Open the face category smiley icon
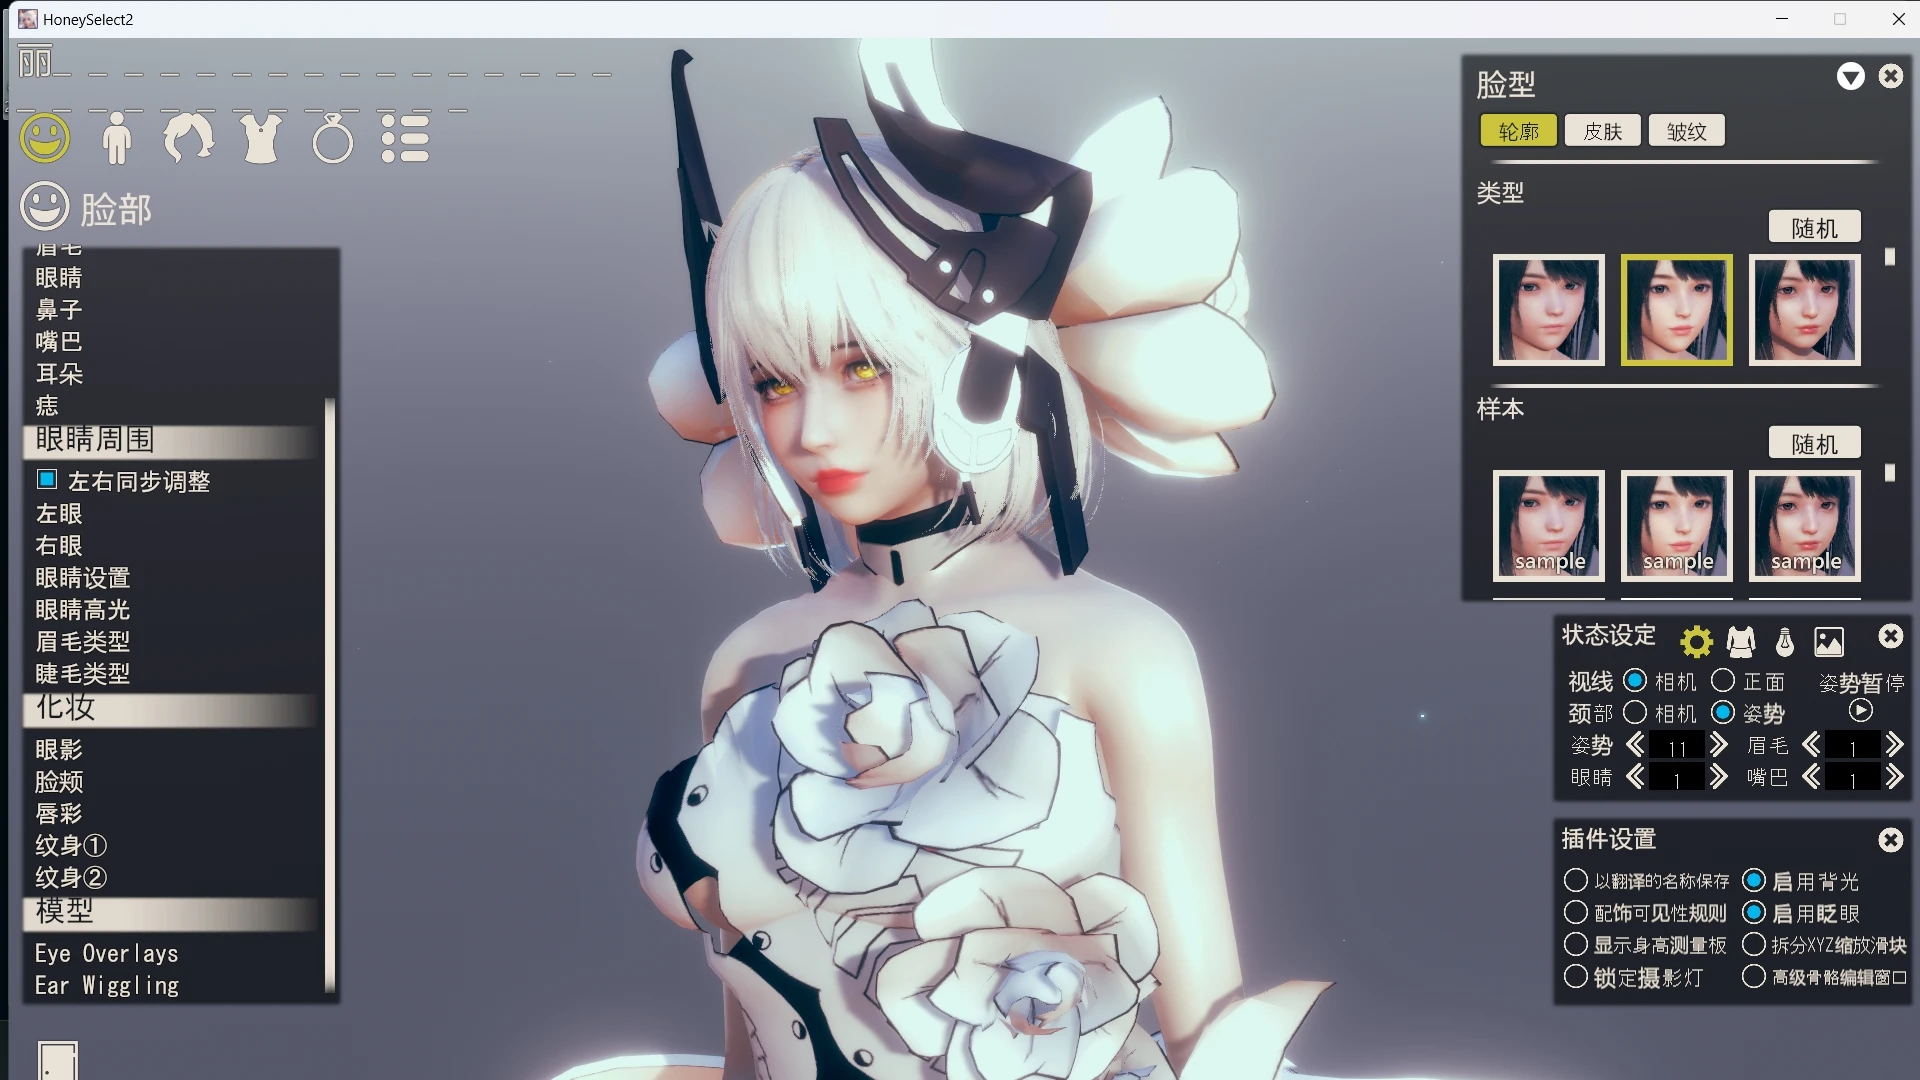 [x=45, y=138]
